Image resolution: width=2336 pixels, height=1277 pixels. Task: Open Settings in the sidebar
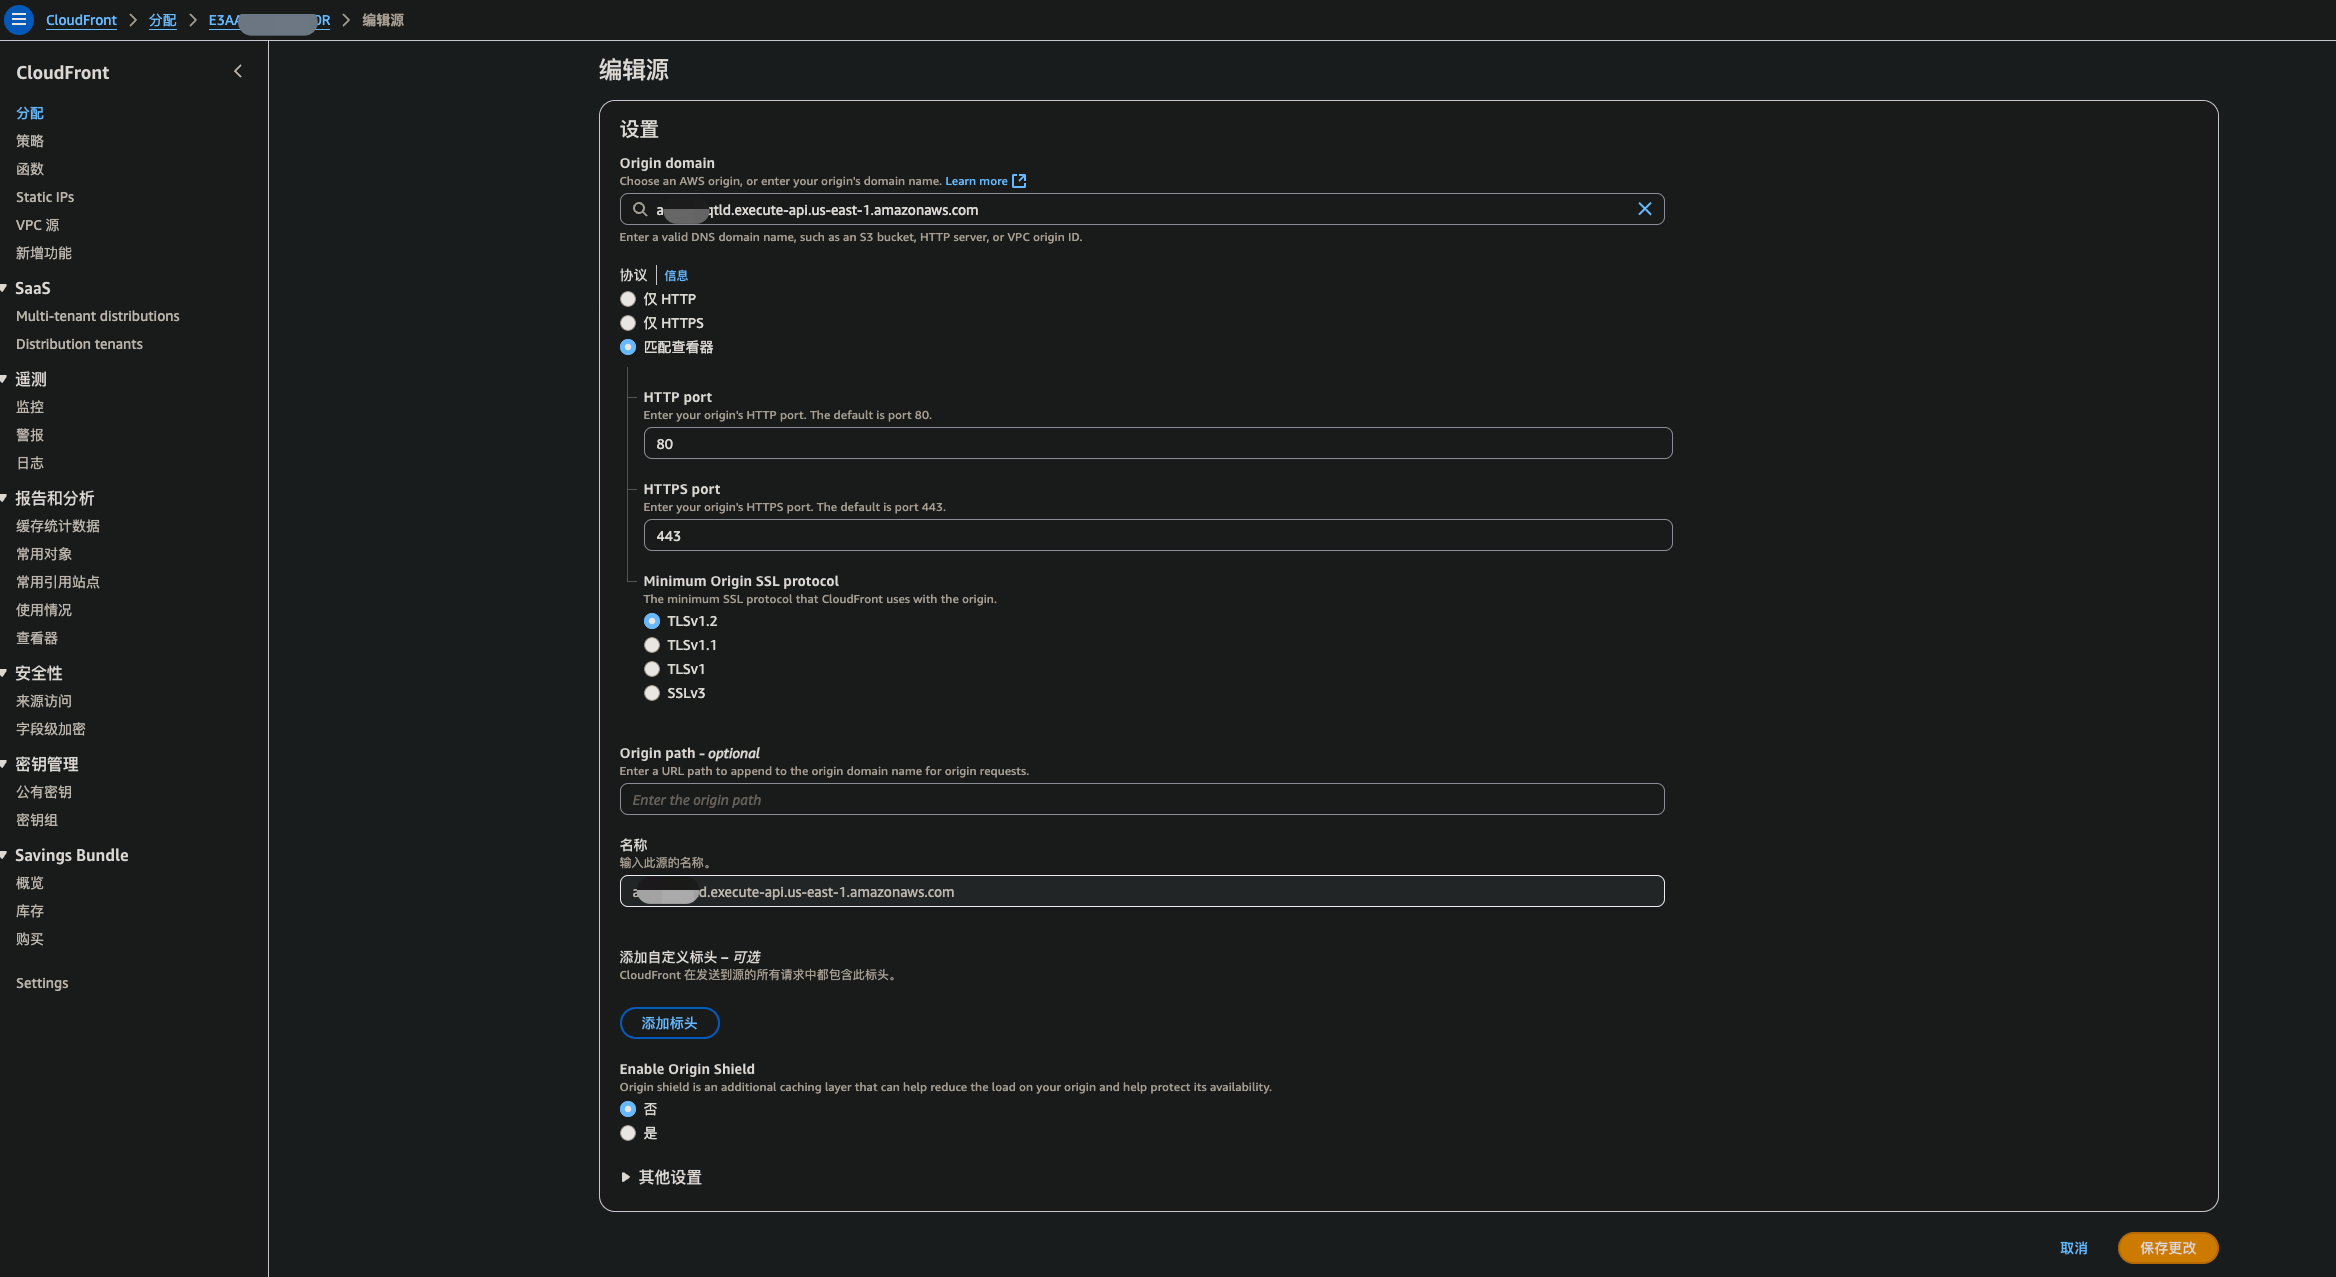(42, 983)
